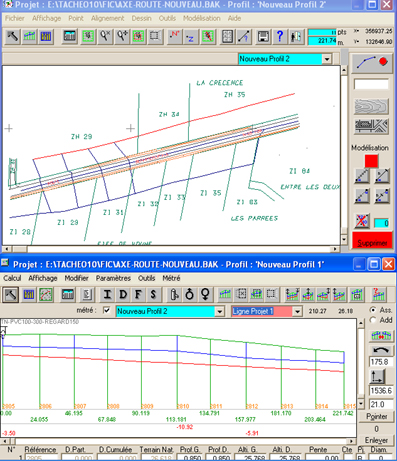This screenshot has height=461, width=397.
Task: Click the Pointer button
Action: pyautogui.click(x=377, y=417)
